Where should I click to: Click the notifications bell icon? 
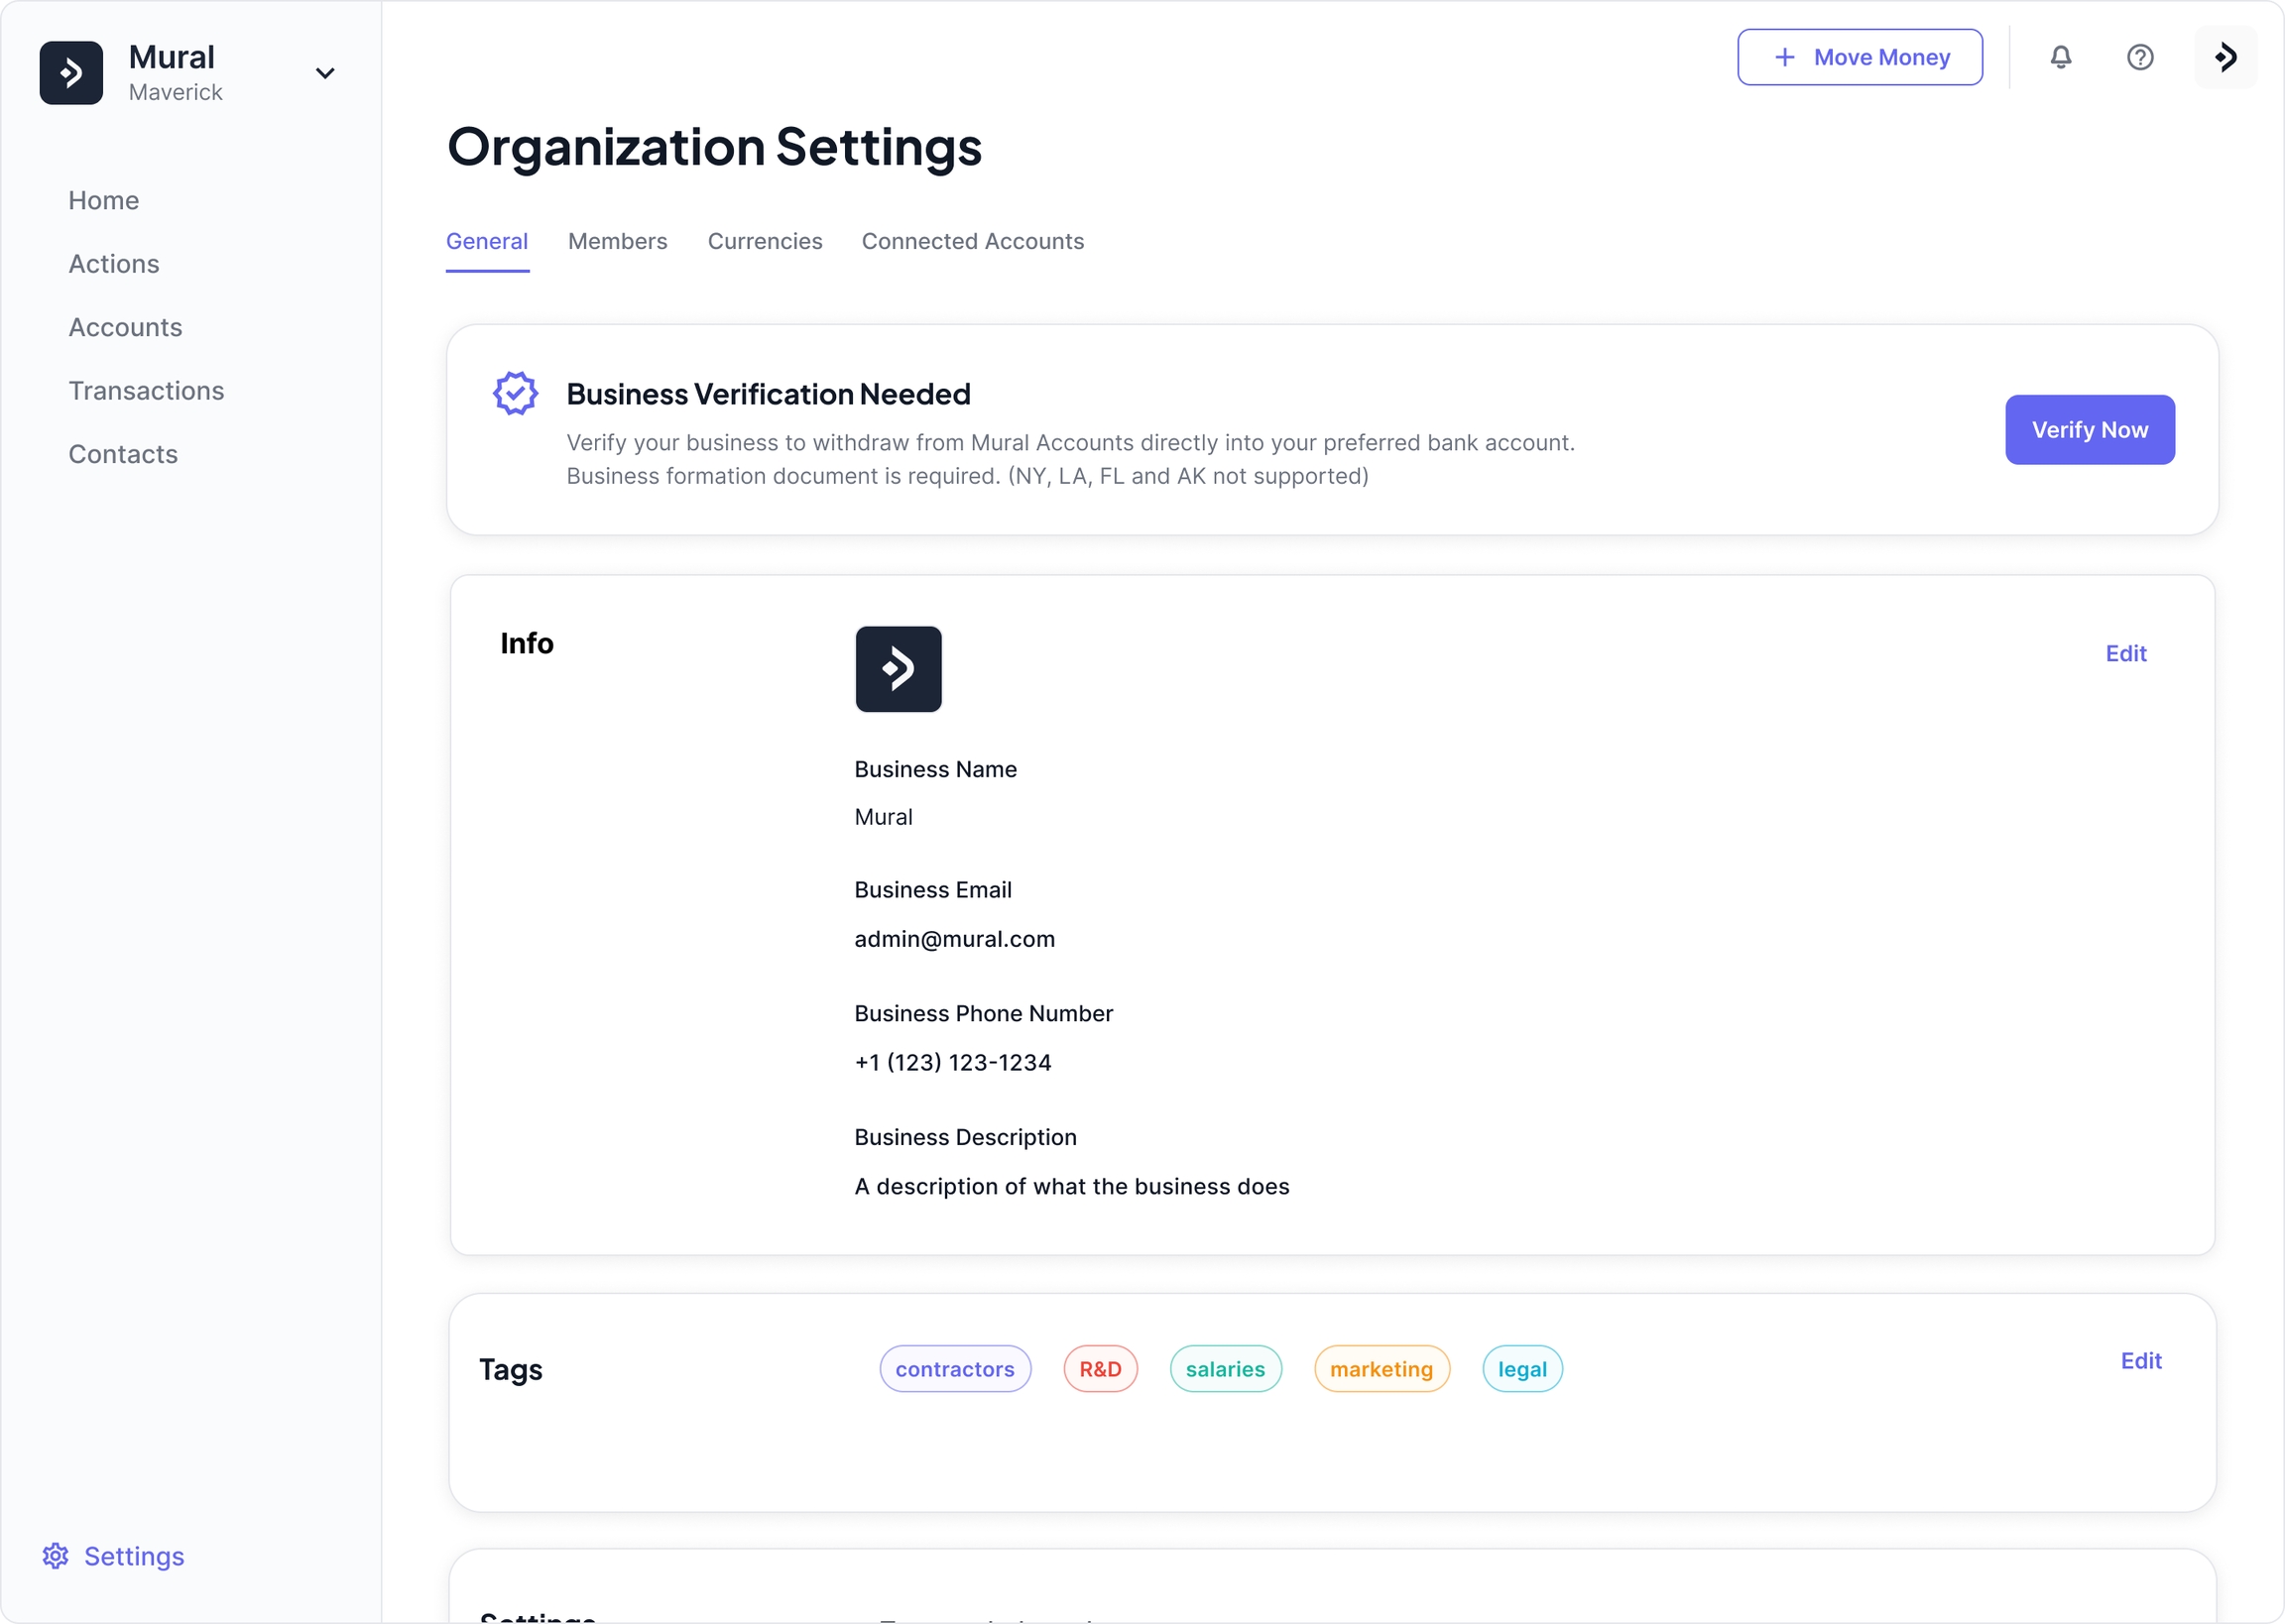point(2060,57)
